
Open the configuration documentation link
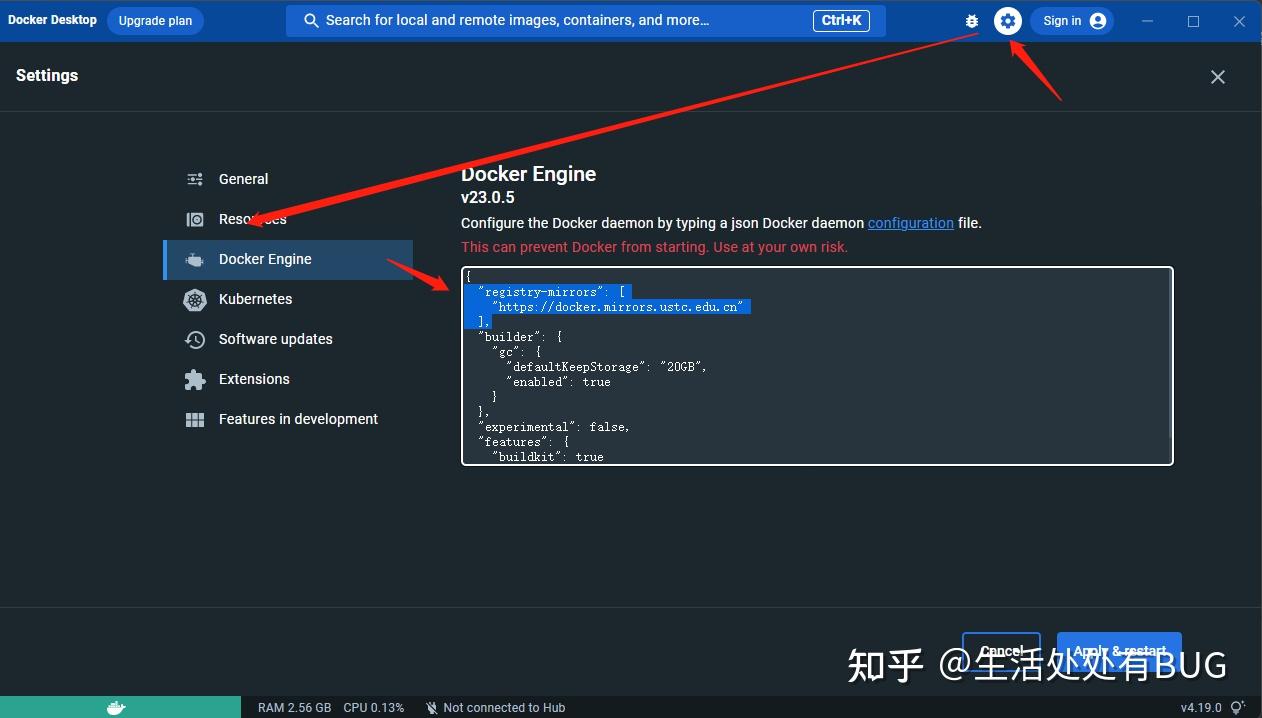click(x=910, y=223)
